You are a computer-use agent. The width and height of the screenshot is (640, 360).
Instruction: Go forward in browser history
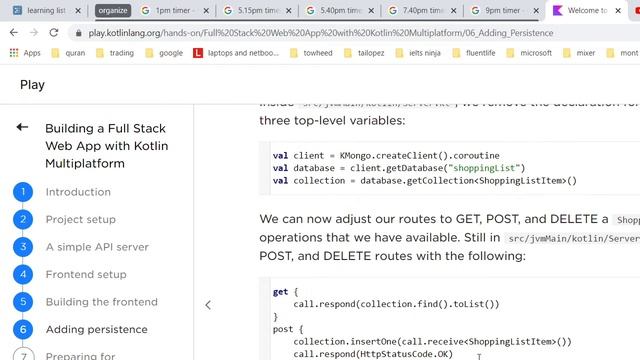[34, 33]
